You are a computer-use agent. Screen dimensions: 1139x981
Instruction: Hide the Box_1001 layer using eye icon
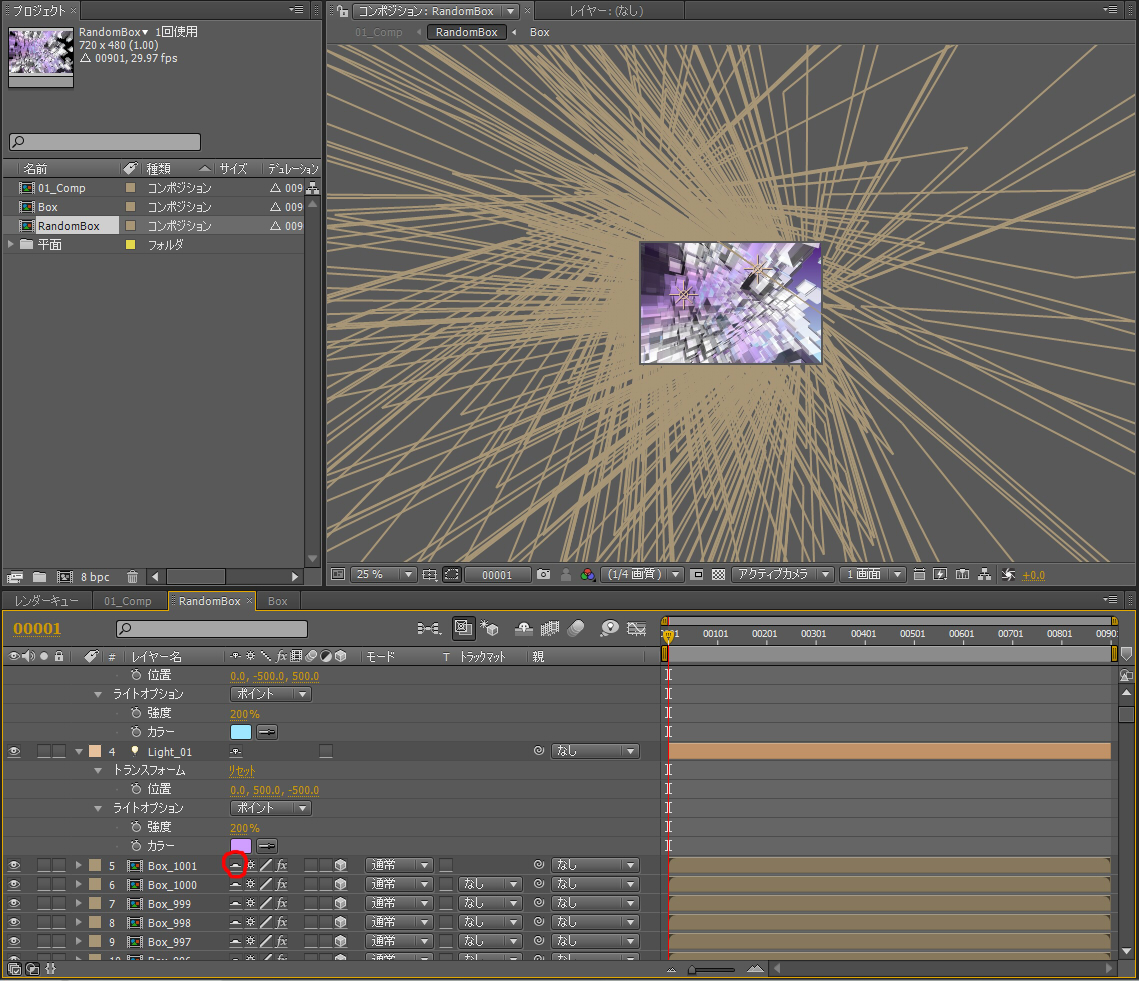[14, 866]
